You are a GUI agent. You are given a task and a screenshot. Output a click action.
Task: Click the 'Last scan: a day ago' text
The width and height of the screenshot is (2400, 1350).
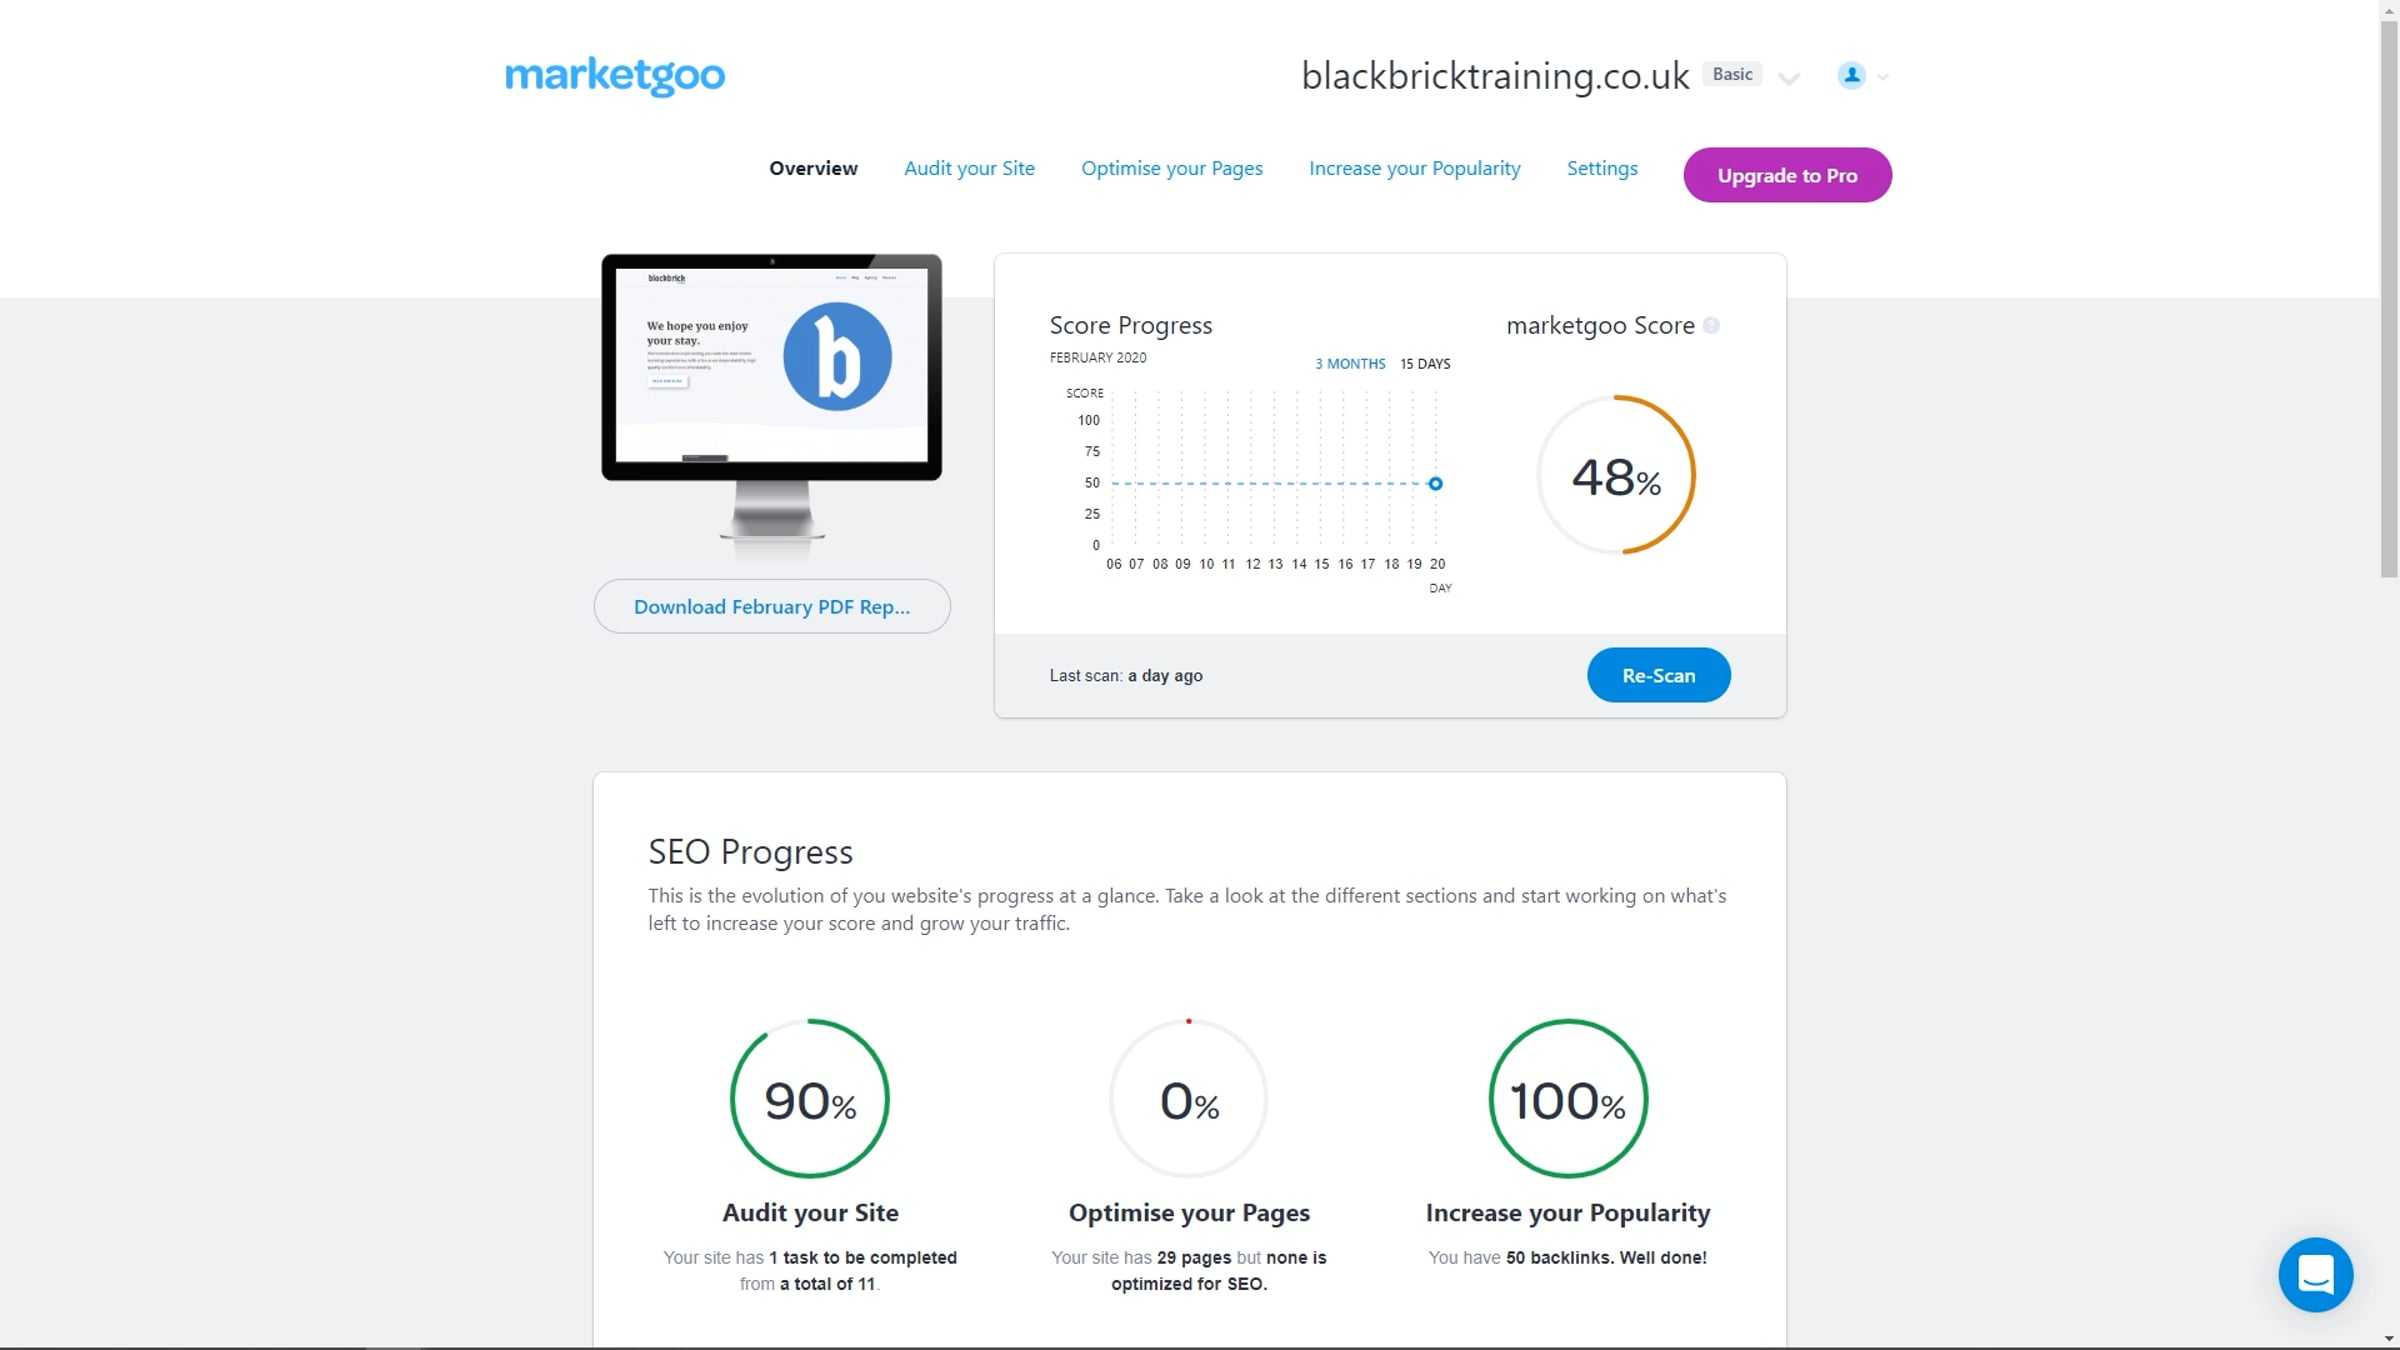pos(1126,676)
